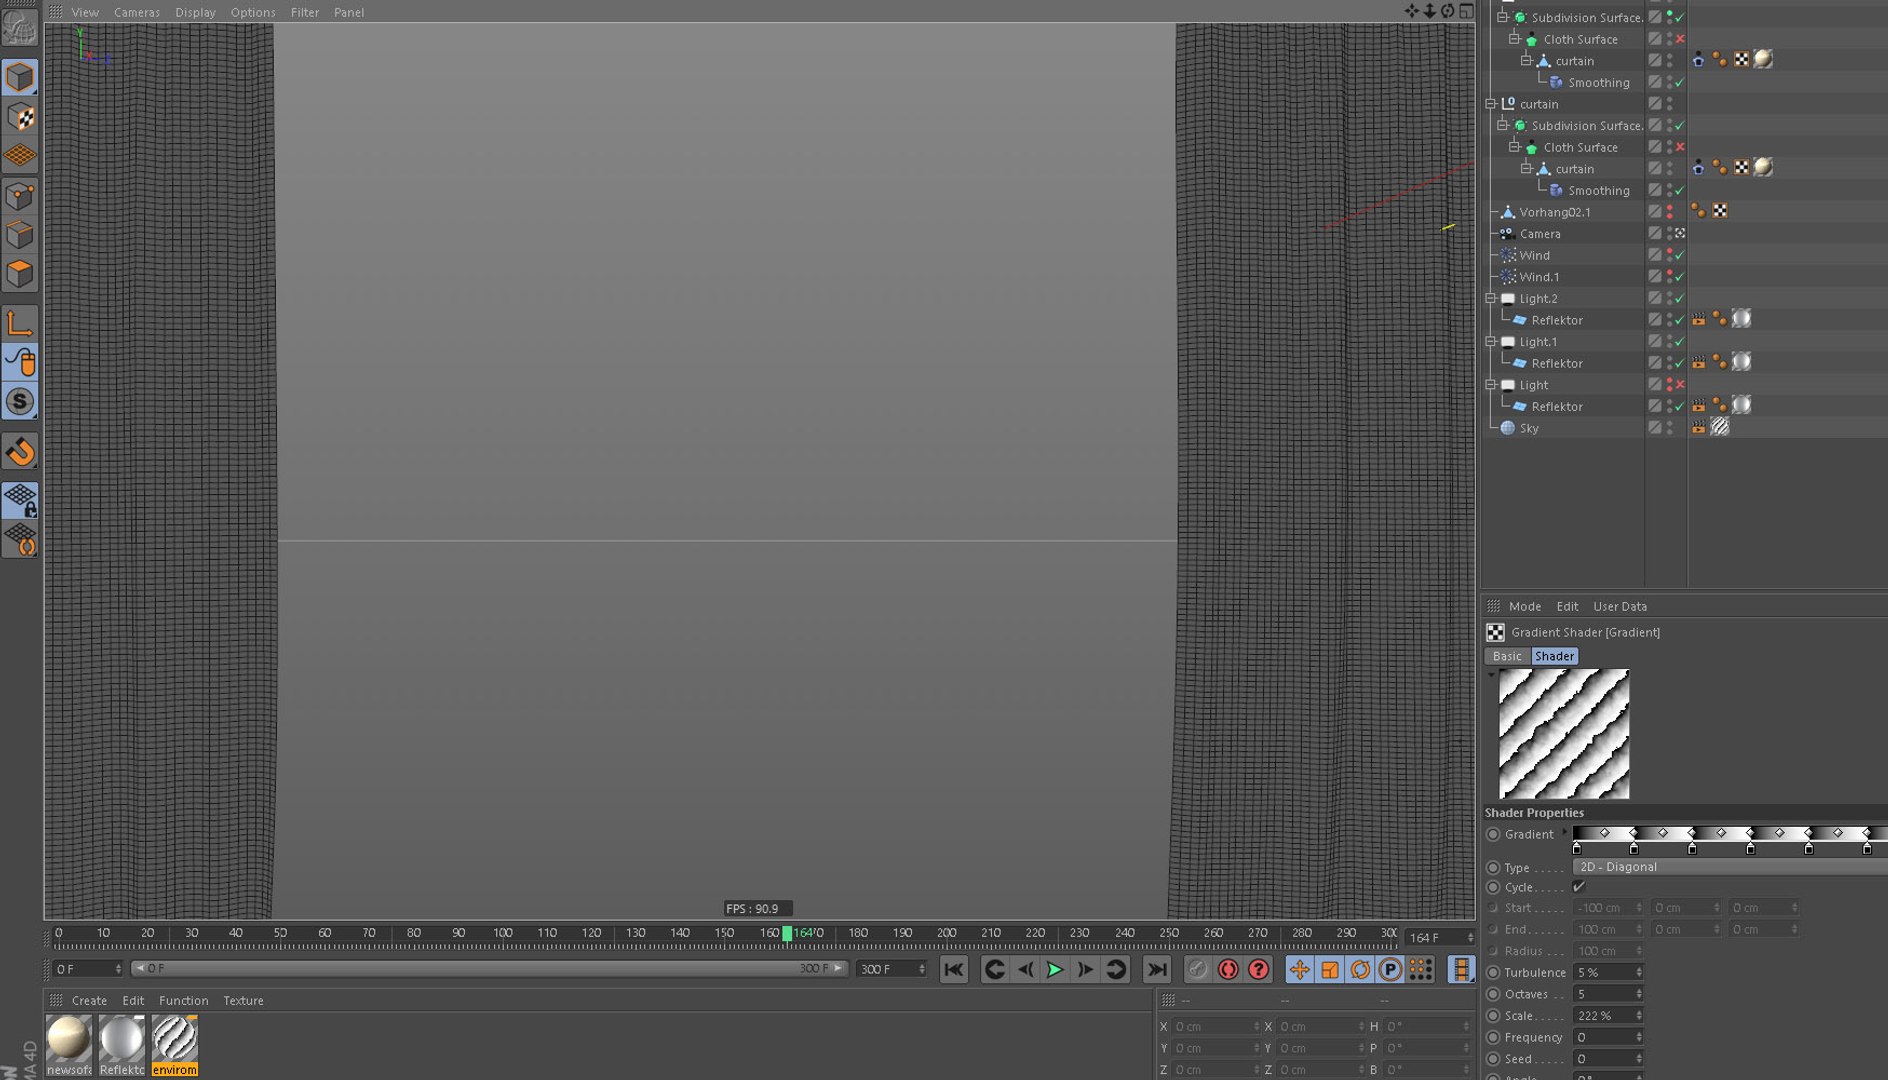The image size is (1888, 1080).
Task: Open the Type dropdown 2D - Diagonal
Action: [1730, 867]
